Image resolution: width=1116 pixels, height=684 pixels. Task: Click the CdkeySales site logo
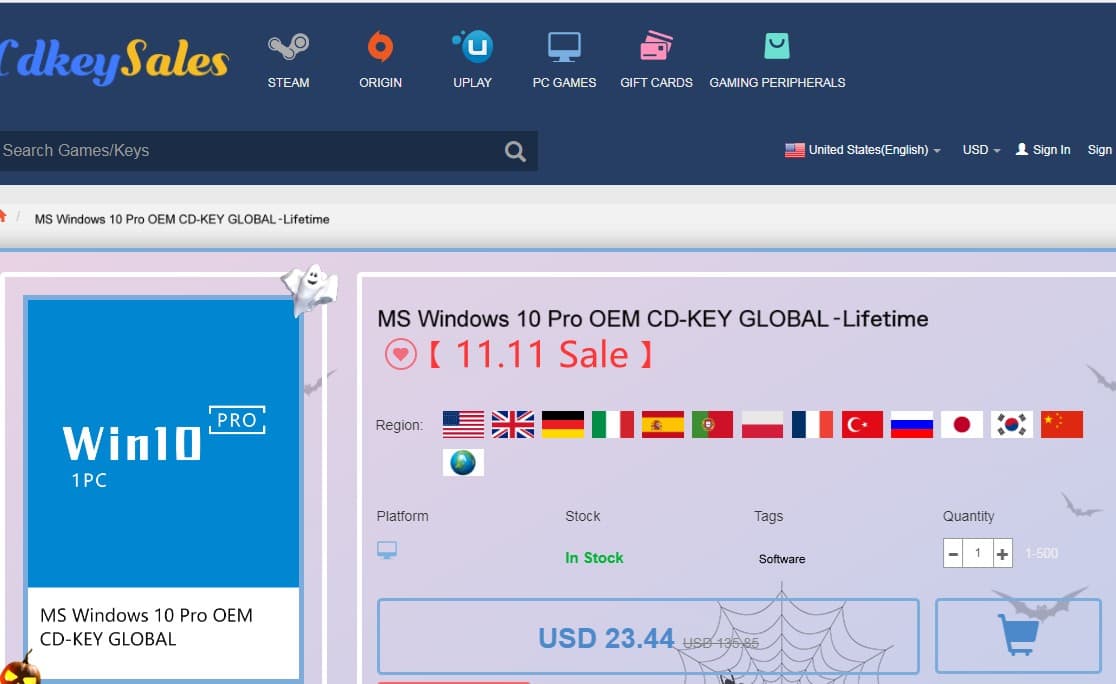click(x=110, y=55)
